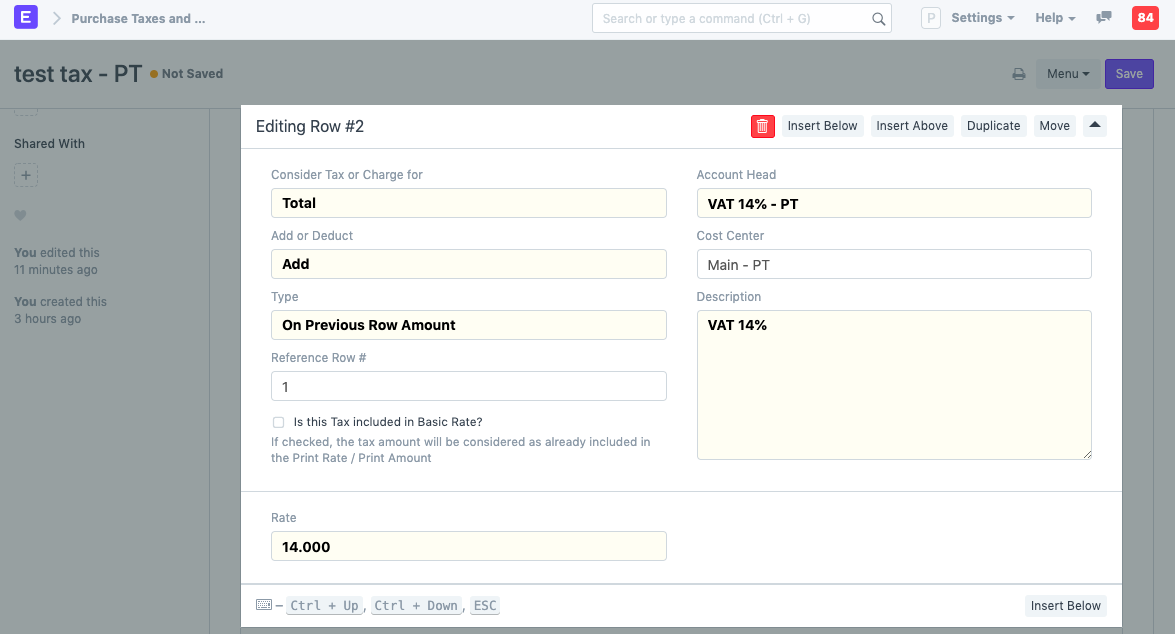The height and width of the screenshot is (634, 1175).
Task: Click the Duplicate row button
Action: [x=993, y=126]
